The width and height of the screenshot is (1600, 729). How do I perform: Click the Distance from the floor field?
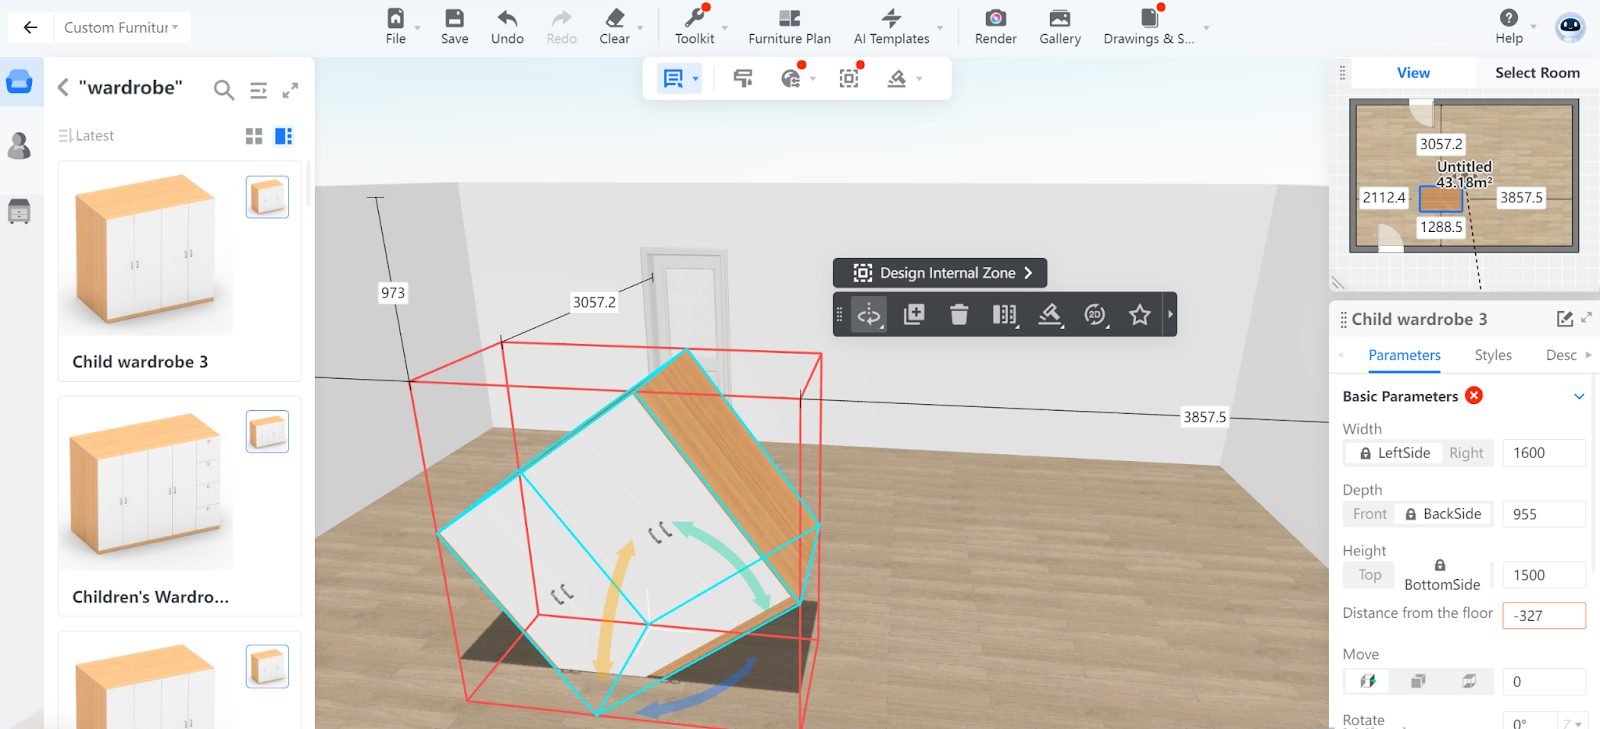pyautogui.click(x=1543, y=616)
